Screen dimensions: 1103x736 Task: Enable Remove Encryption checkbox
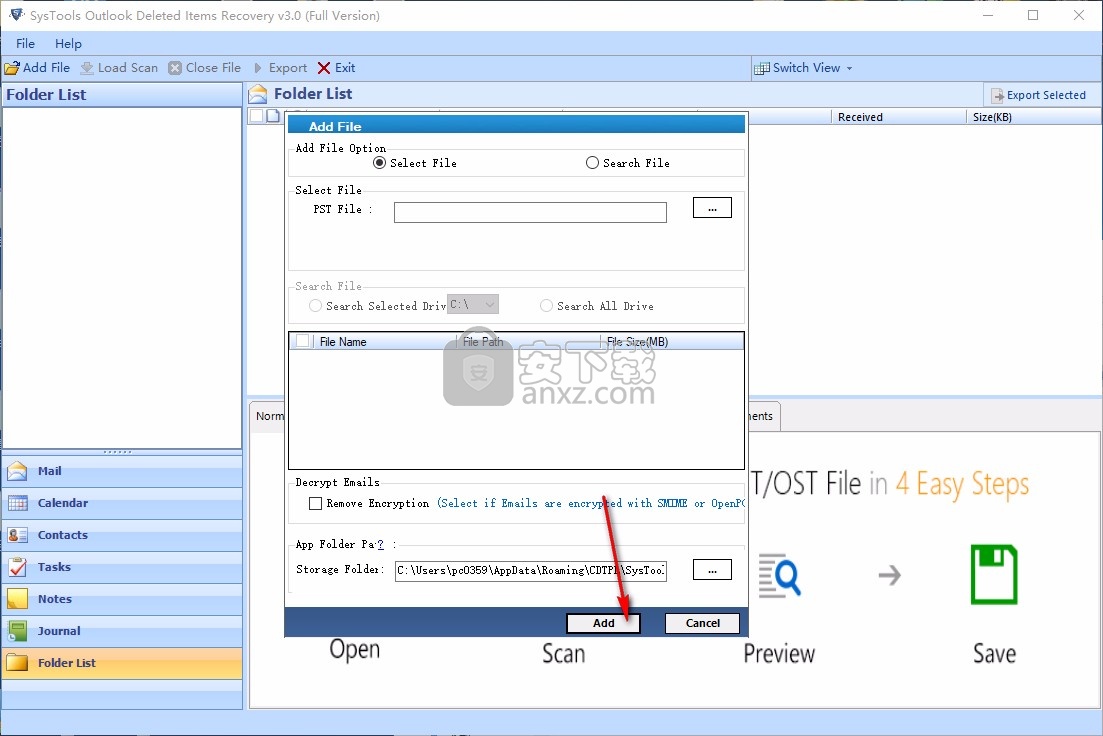click(x=316, y=504)
